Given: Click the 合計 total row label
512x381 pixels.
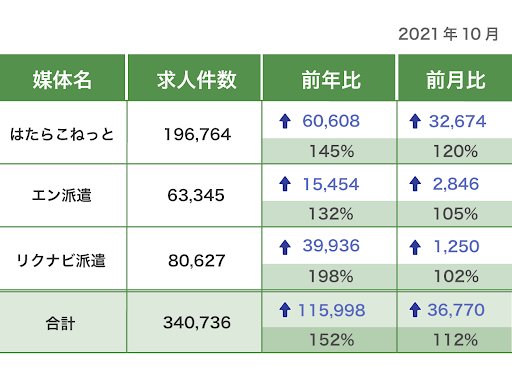Looking at the screenshot, I should pyautogui.click(x=60, y=323).
